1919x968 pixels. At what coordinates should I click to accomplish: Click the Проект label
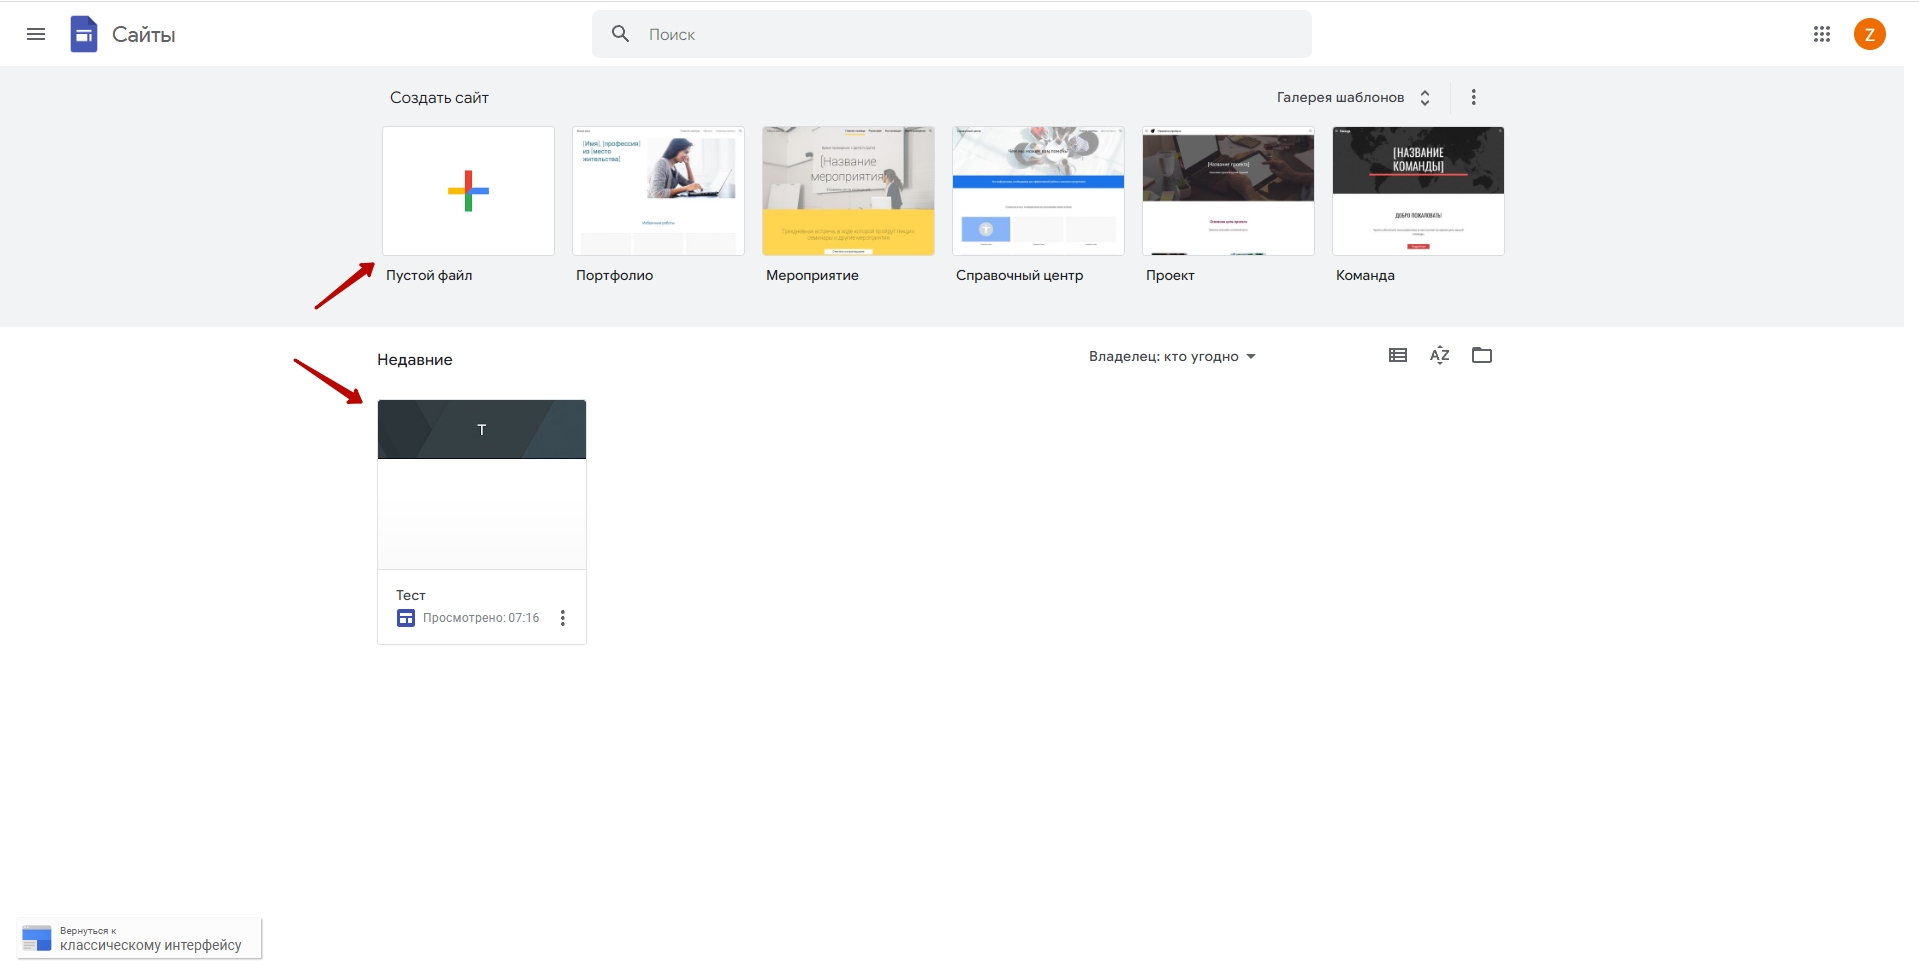pyautogui.click(x=1170, y=275)
